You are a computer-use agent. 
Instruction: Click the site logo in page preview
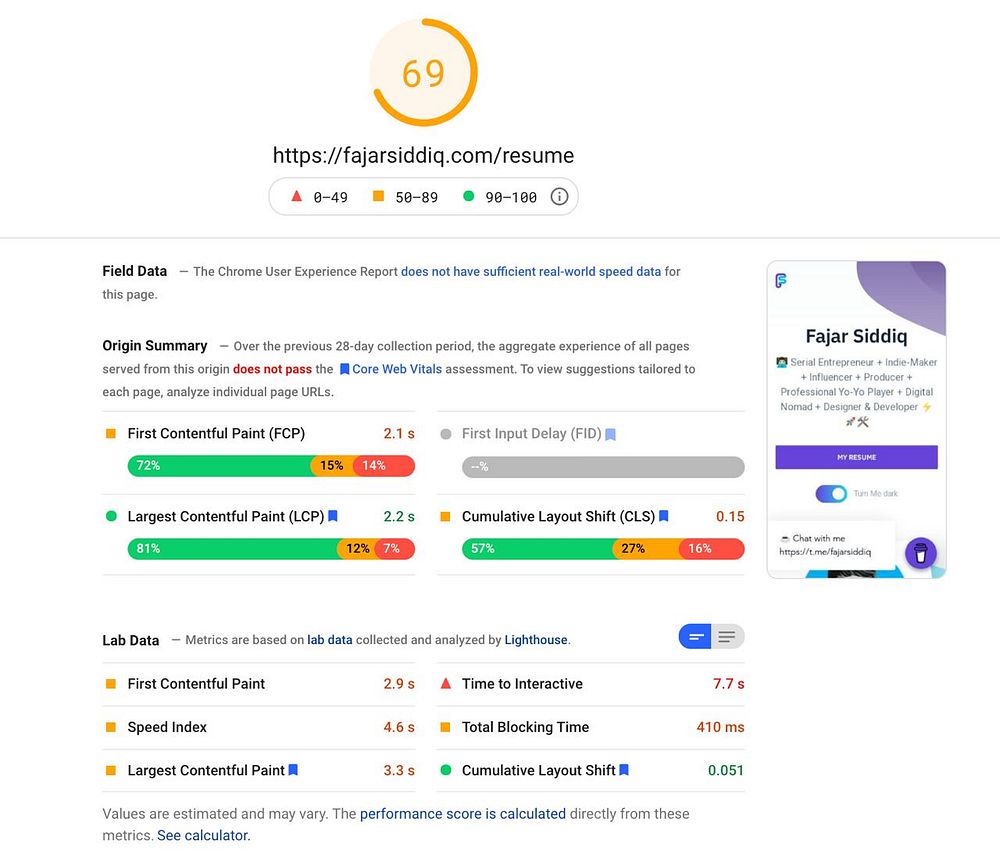781,281
